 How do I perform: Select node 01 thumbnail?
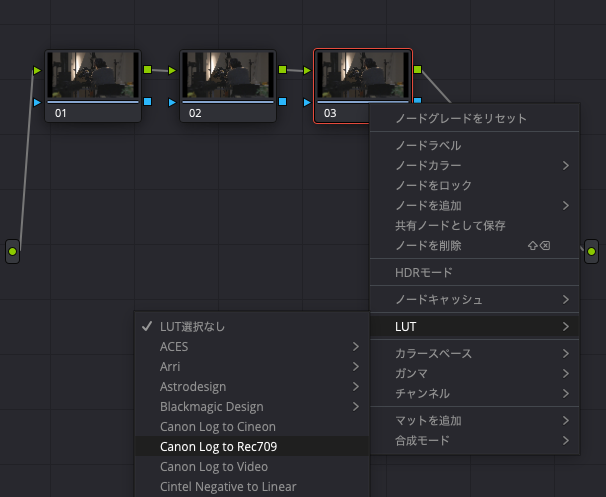(x=93, y=77)
